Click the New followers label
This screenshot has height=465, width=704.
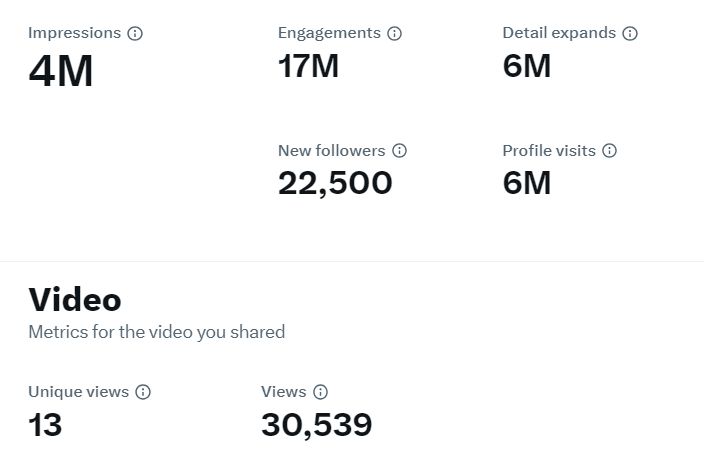point(332,150)
